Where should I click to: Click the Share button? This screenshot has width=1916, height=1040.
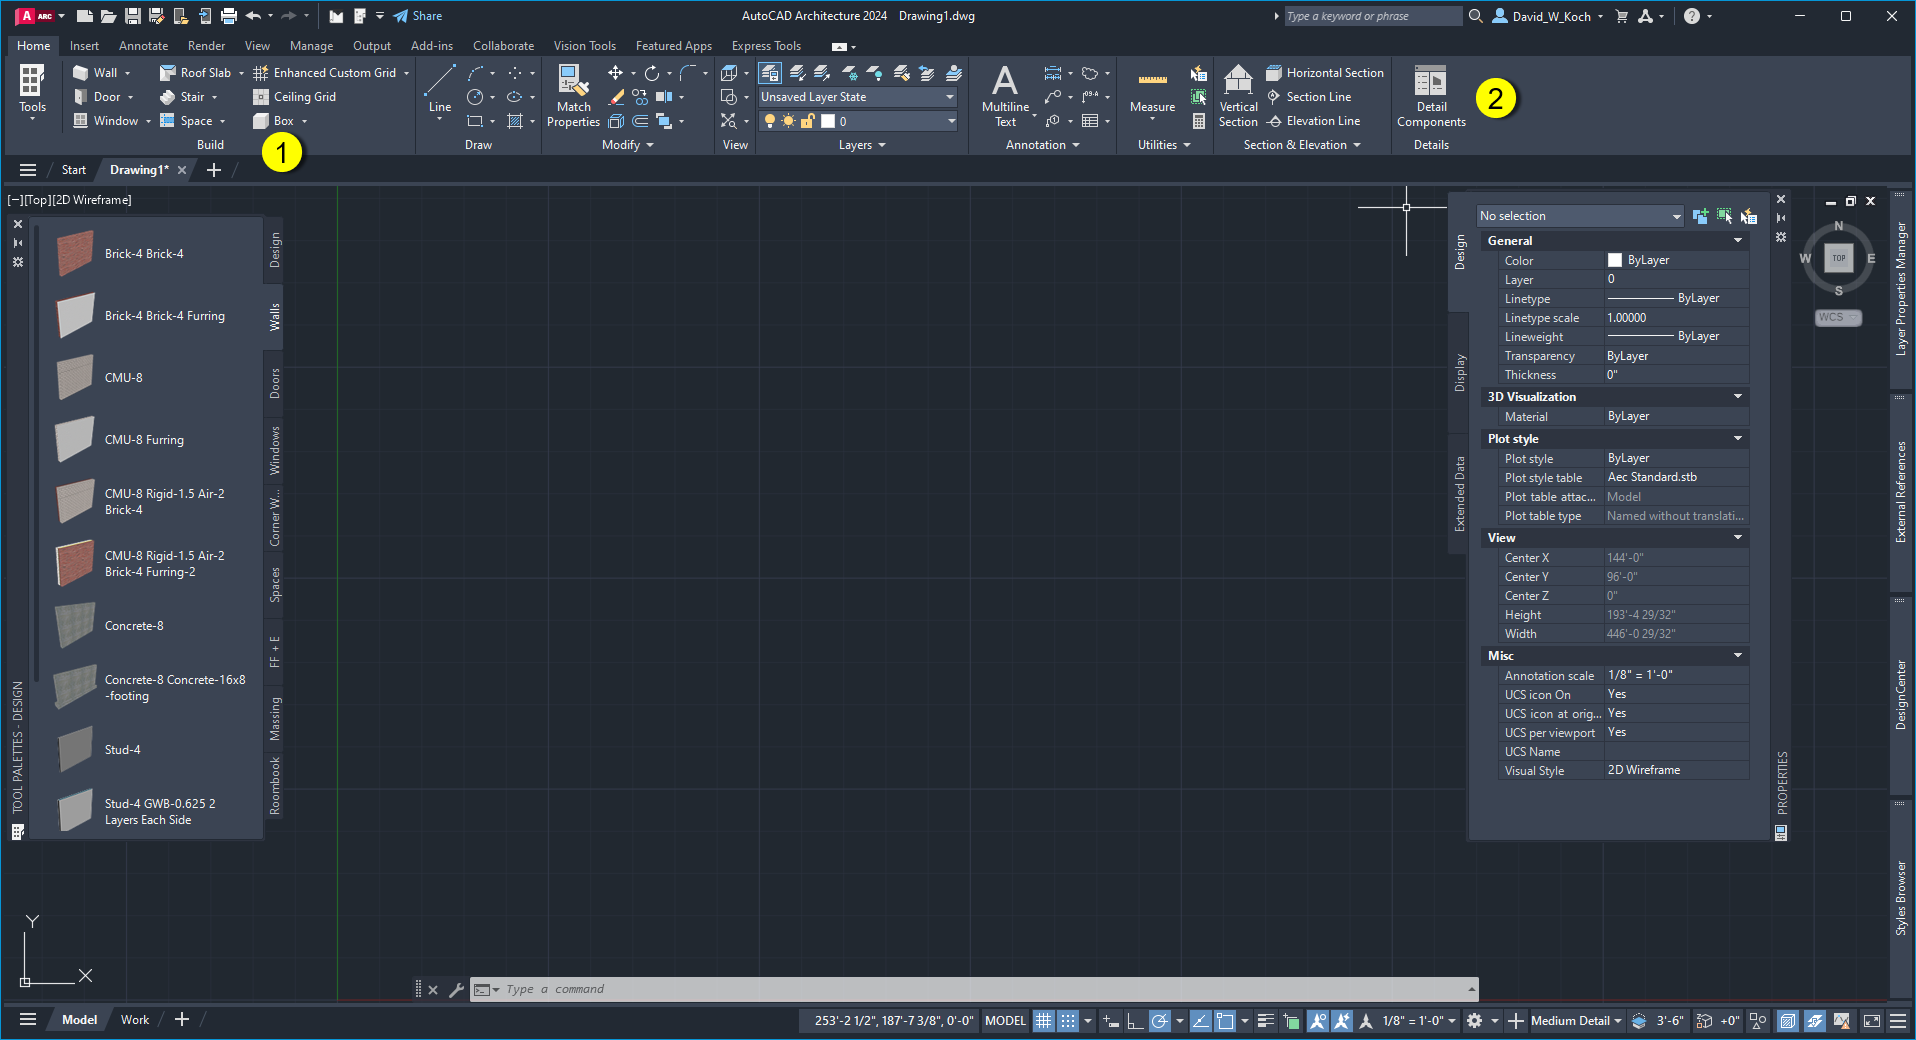418,15
